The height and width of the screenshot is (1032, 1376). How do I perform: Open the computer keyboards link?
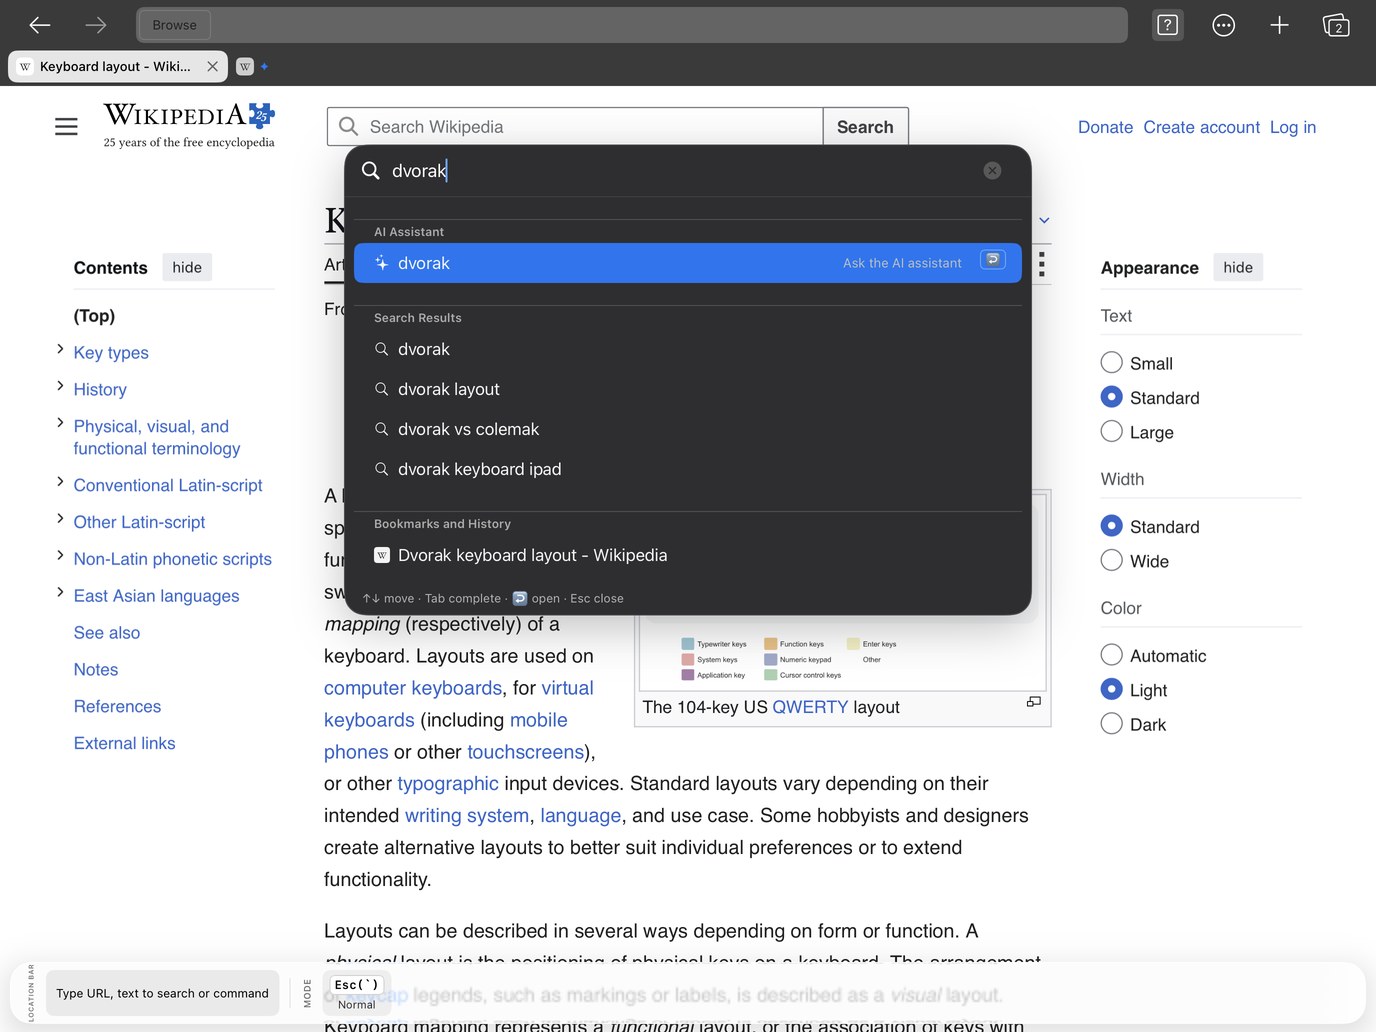413,688
